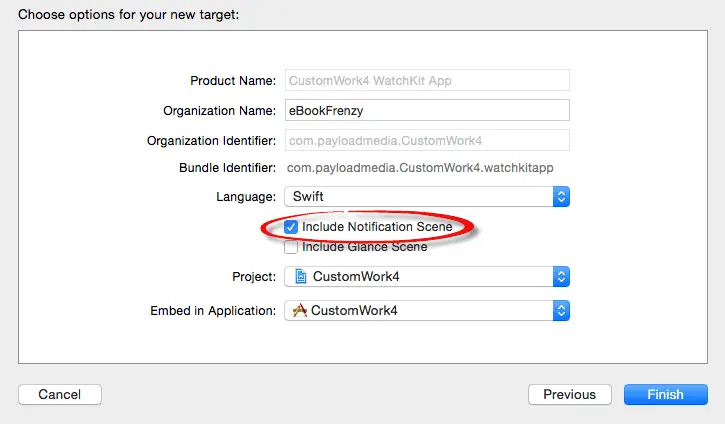
Task: Click the Include Notification Scene label text
Action: 377,227
